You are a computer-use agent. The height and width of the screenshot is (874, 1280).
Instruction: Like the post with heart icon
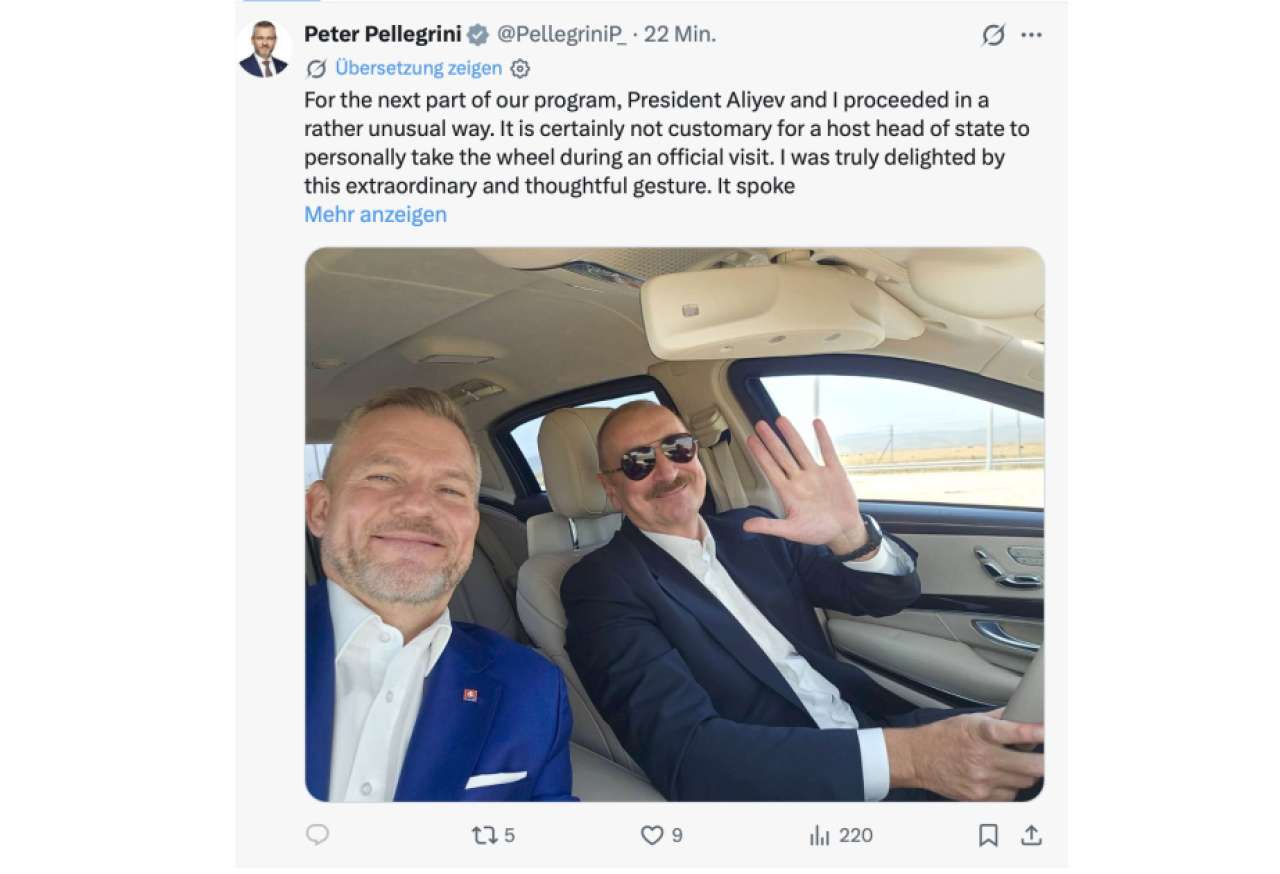652,835
